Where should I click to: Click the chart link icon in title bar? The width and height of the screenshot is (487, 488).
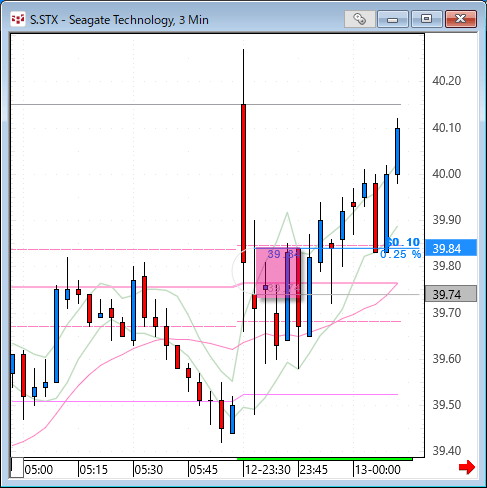click(x=359, y=19)
